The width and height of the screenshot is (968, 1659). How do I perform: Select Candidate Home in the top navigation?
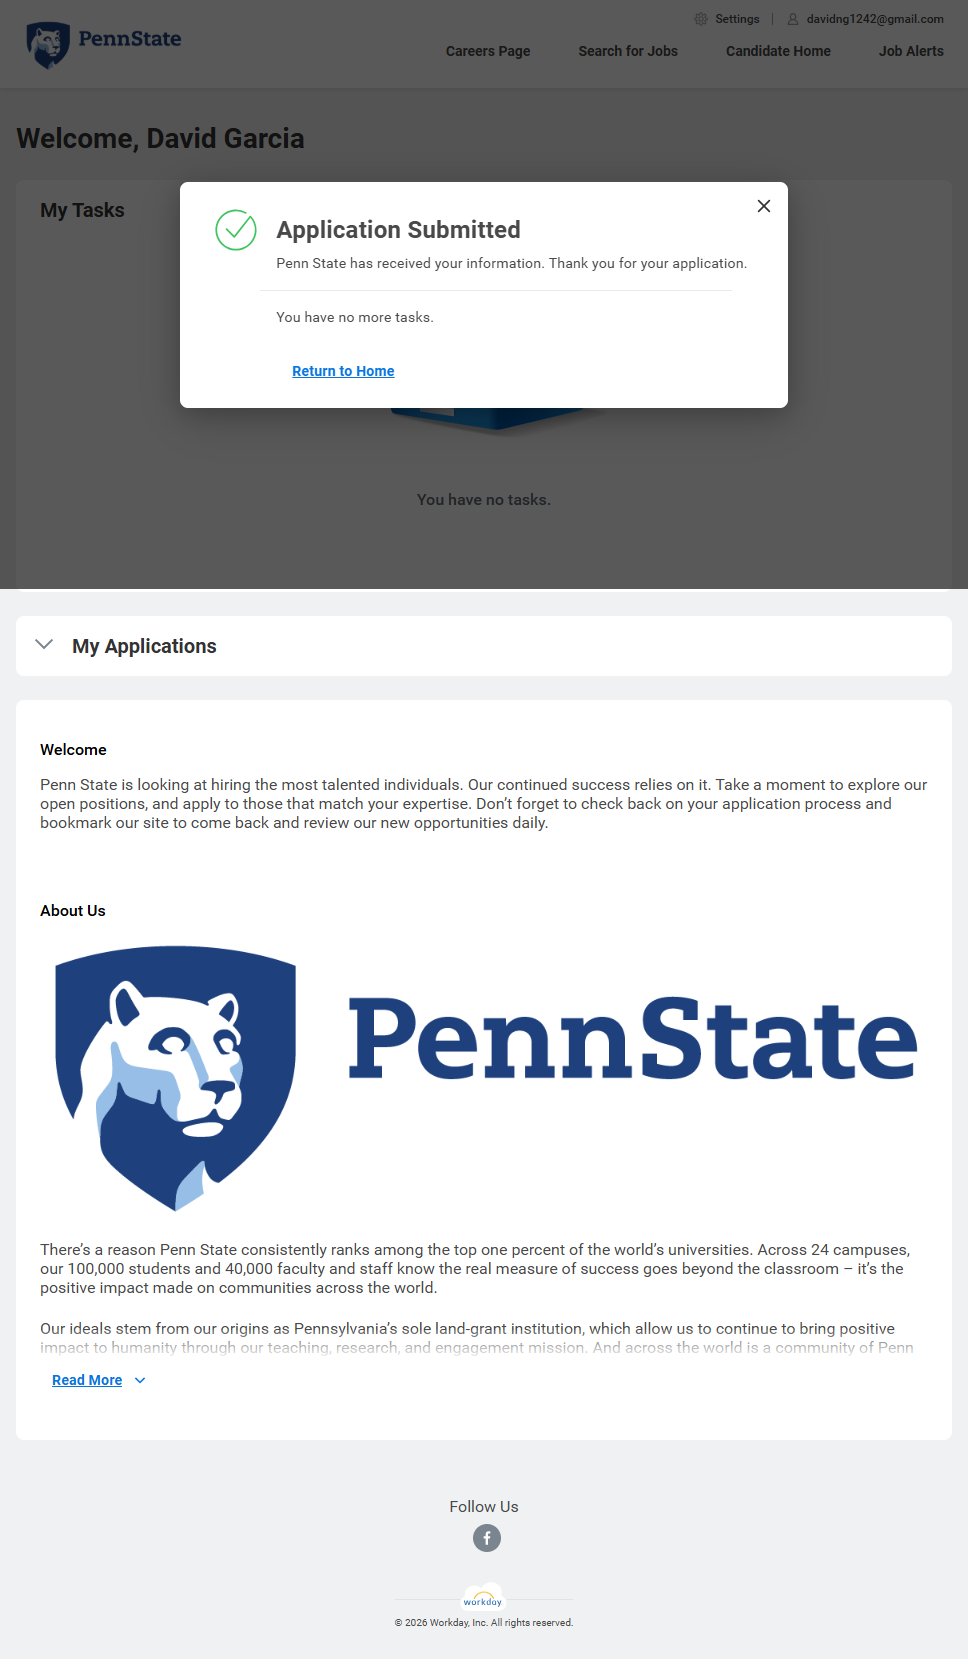click(778, 51)
